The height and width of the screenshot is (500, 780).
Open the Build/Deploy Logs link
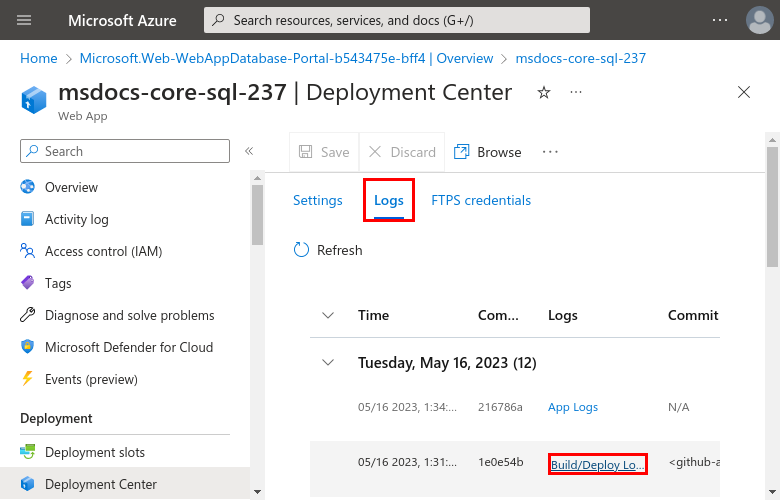coord(598,464)
